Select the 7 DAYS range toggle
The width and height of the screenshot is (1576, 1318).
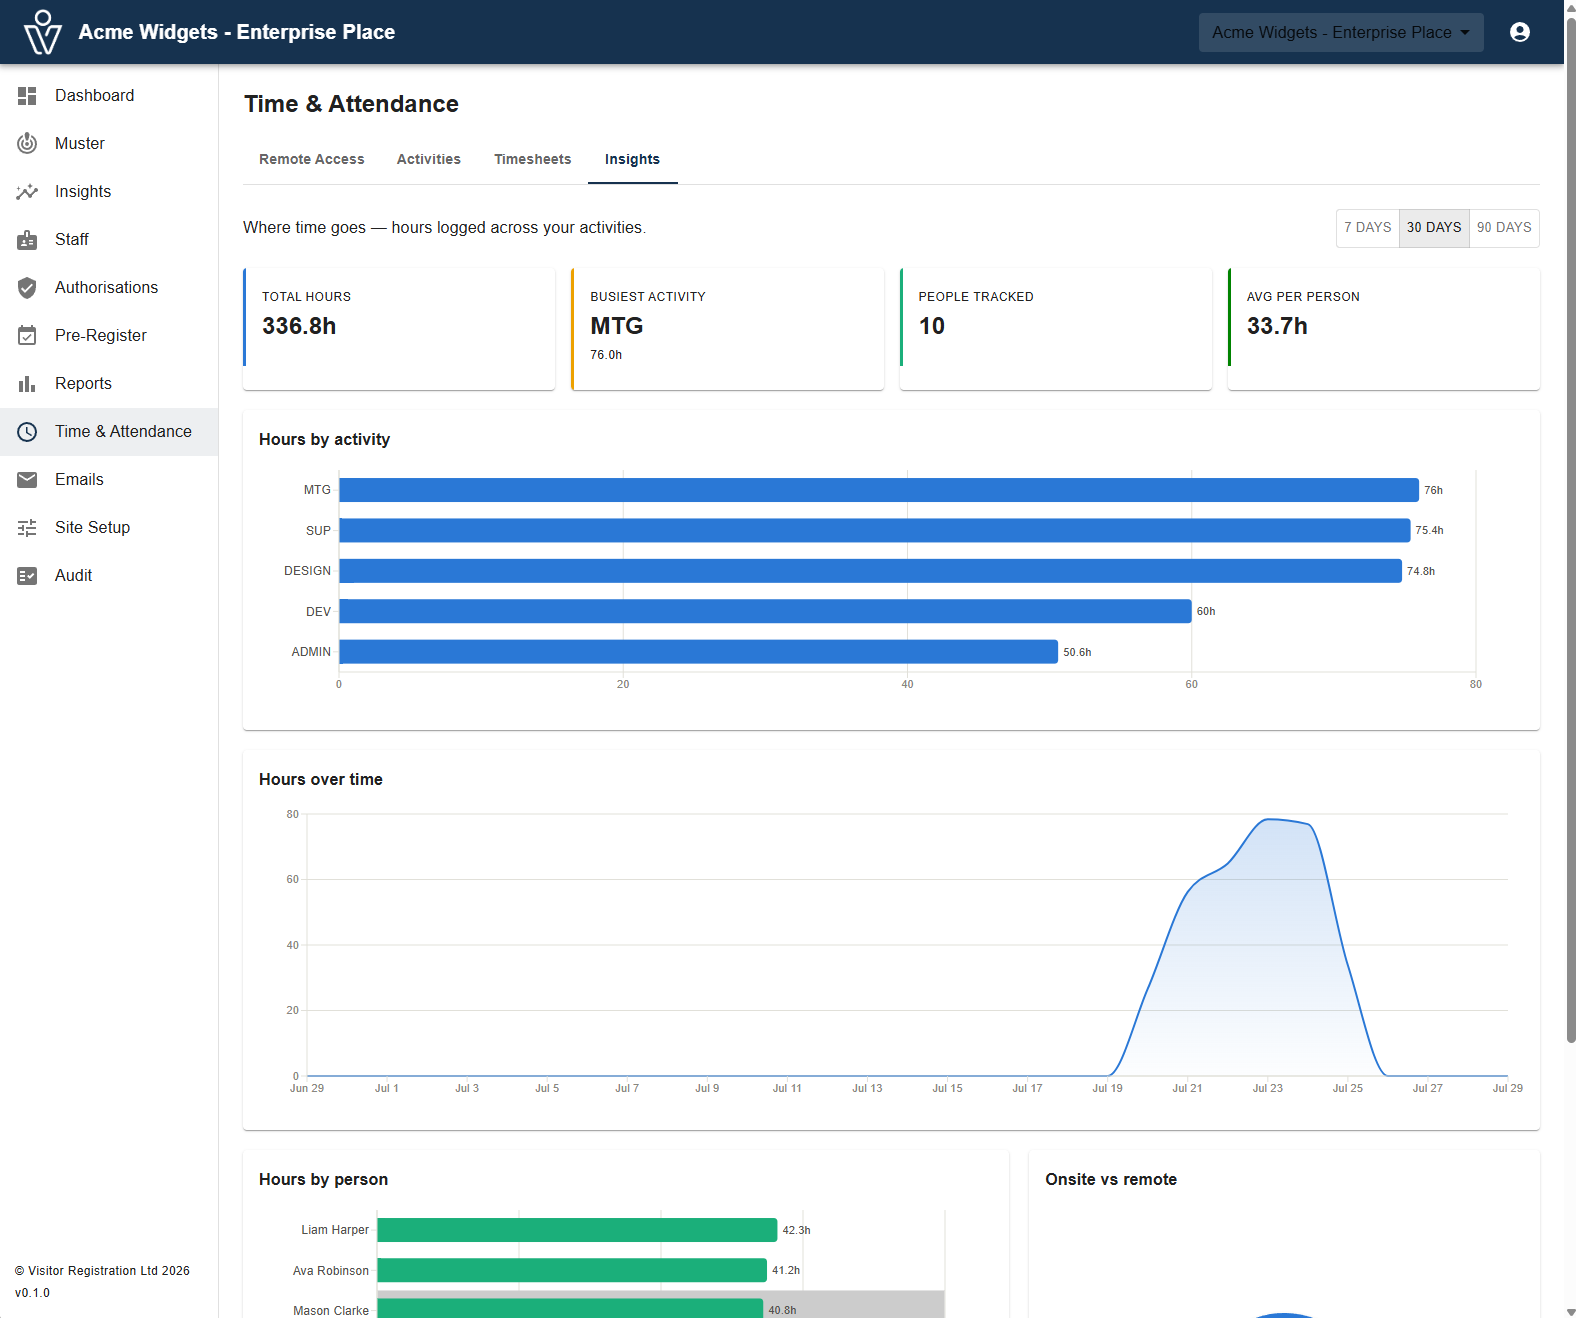[x=1368, y=228]
